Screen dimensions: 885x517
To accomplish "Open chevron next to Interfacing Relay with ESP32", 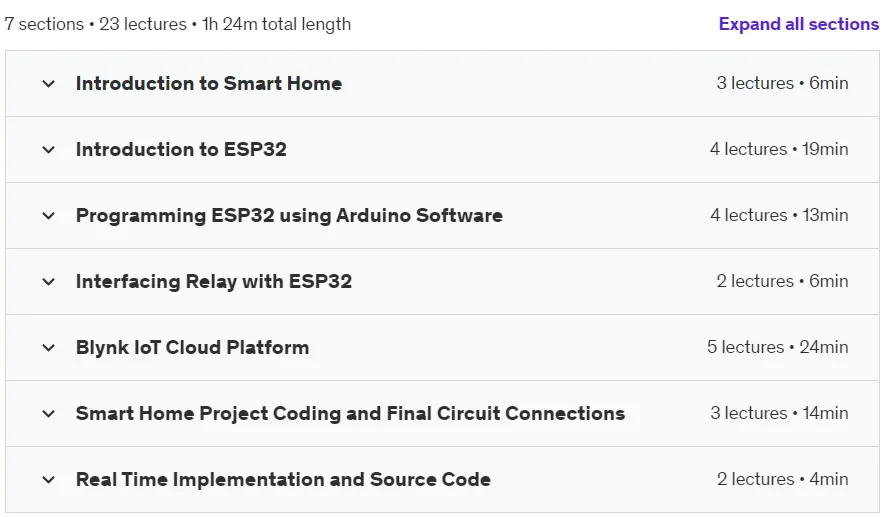I will tap(49, 282).
